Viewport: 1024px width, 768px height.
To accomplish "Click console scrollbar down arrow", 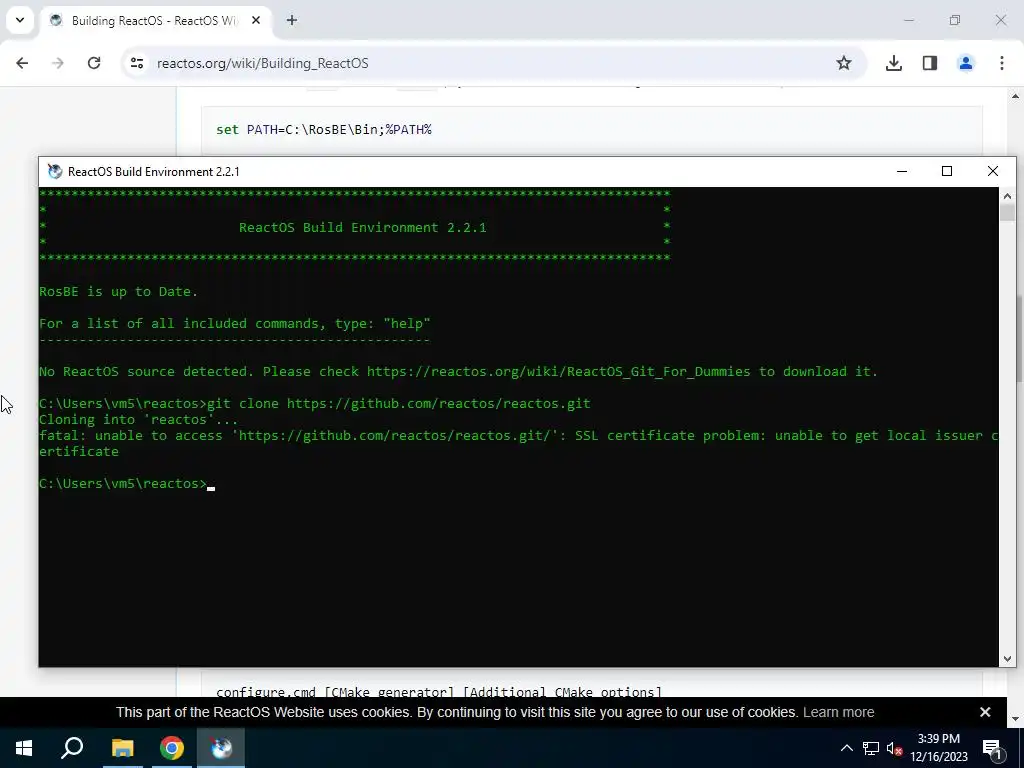I will point(1007,659).
